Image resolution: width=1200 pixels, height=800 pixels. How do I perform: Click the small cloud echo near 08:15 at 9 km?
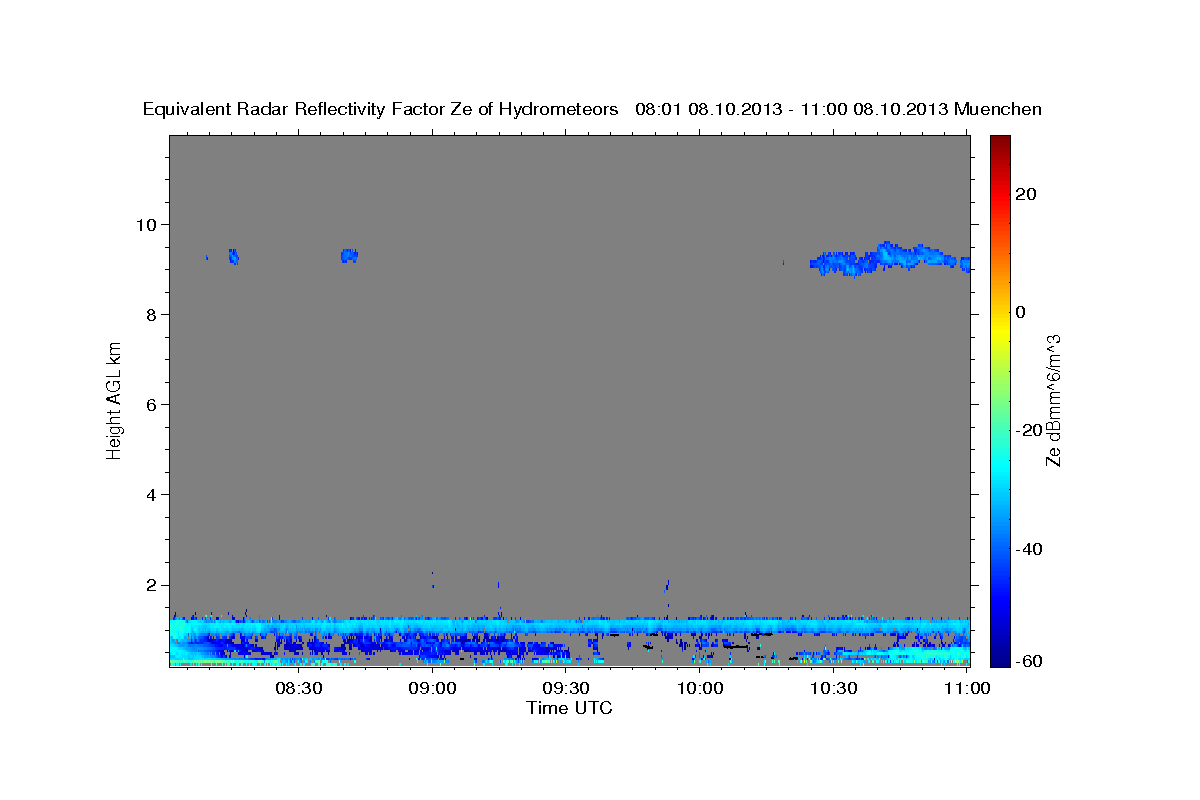234,256
